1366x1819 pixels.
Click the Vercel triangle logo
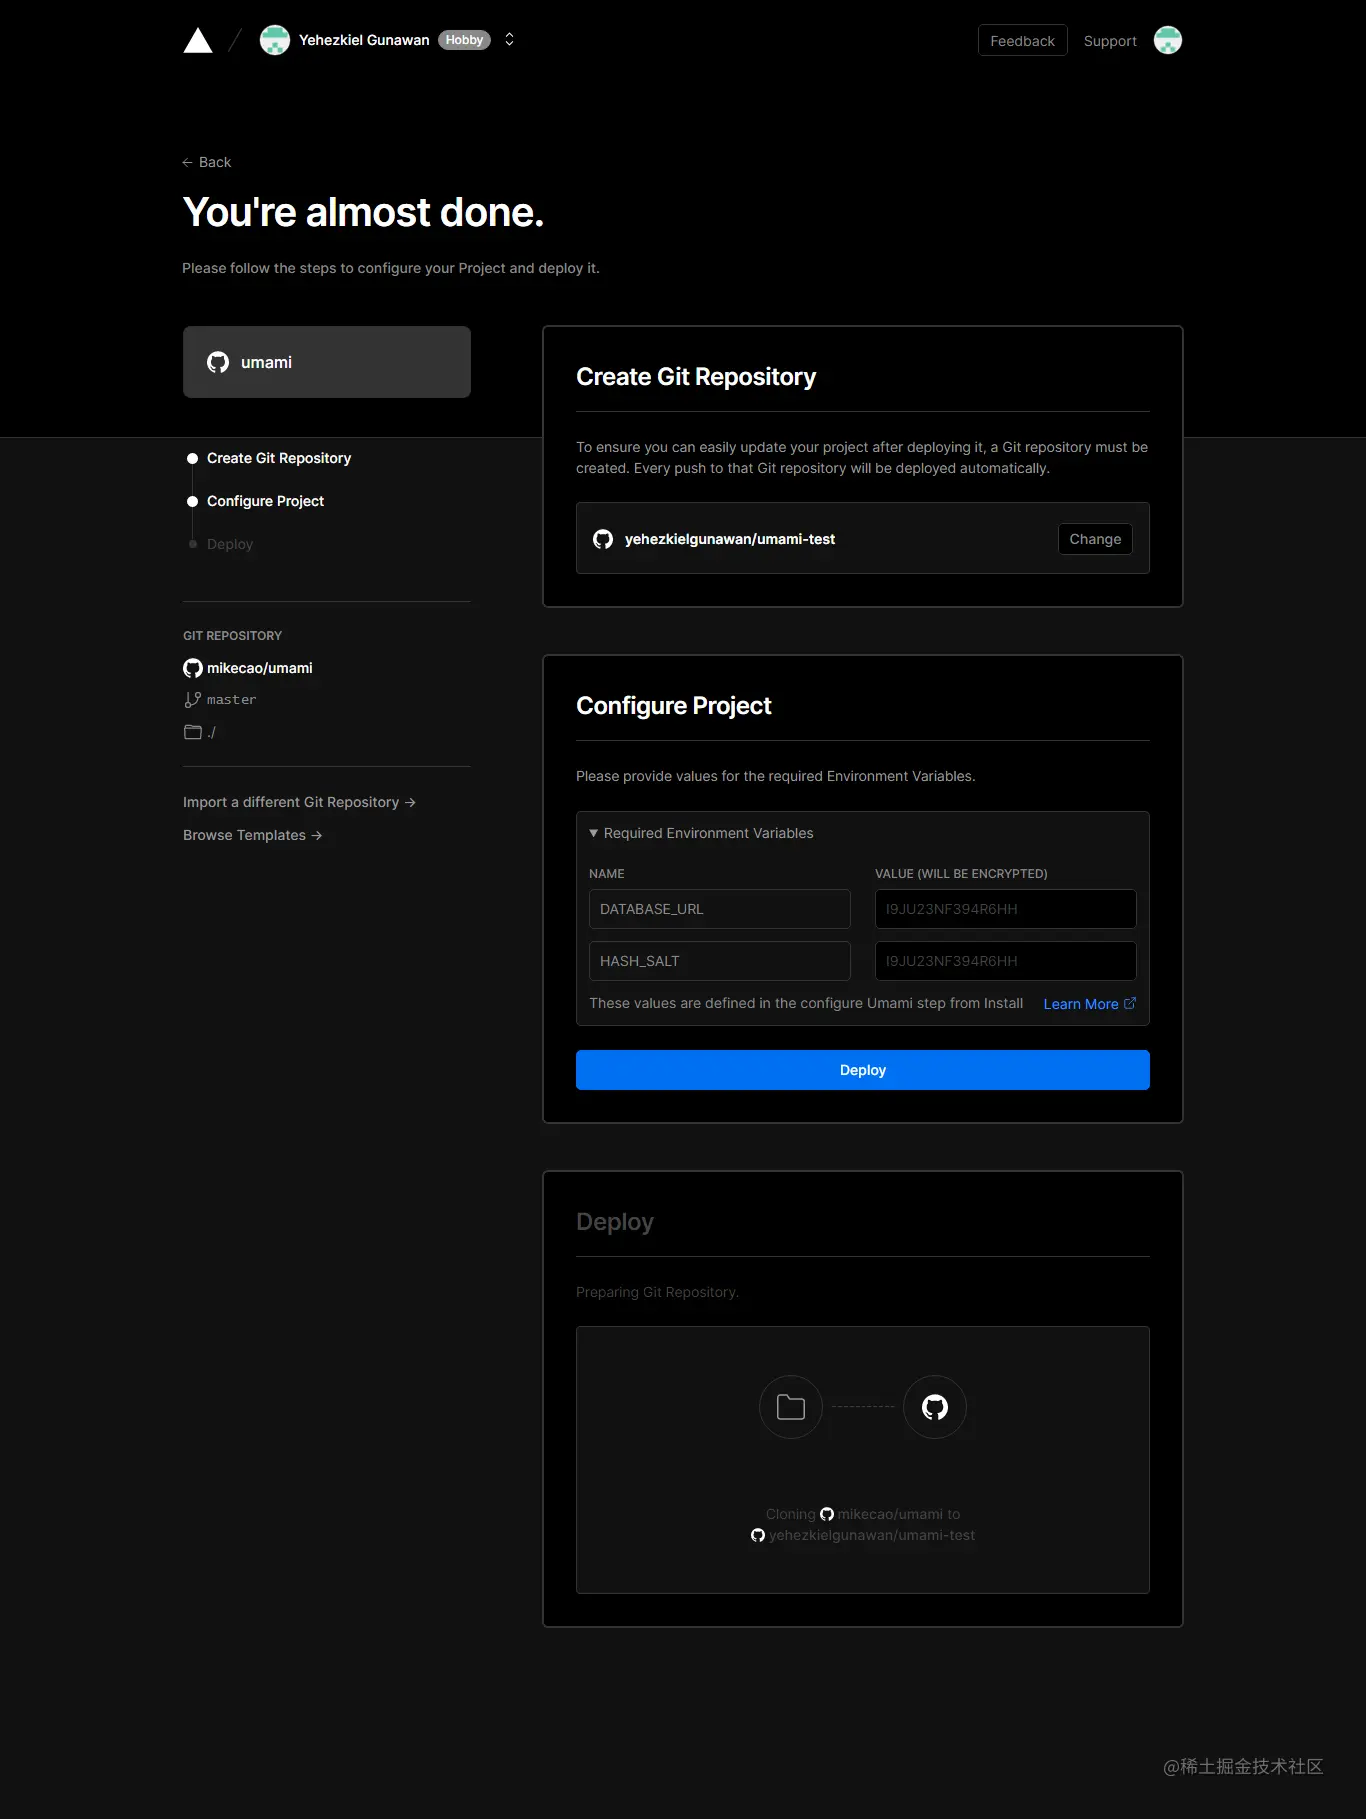pos(198,40)
